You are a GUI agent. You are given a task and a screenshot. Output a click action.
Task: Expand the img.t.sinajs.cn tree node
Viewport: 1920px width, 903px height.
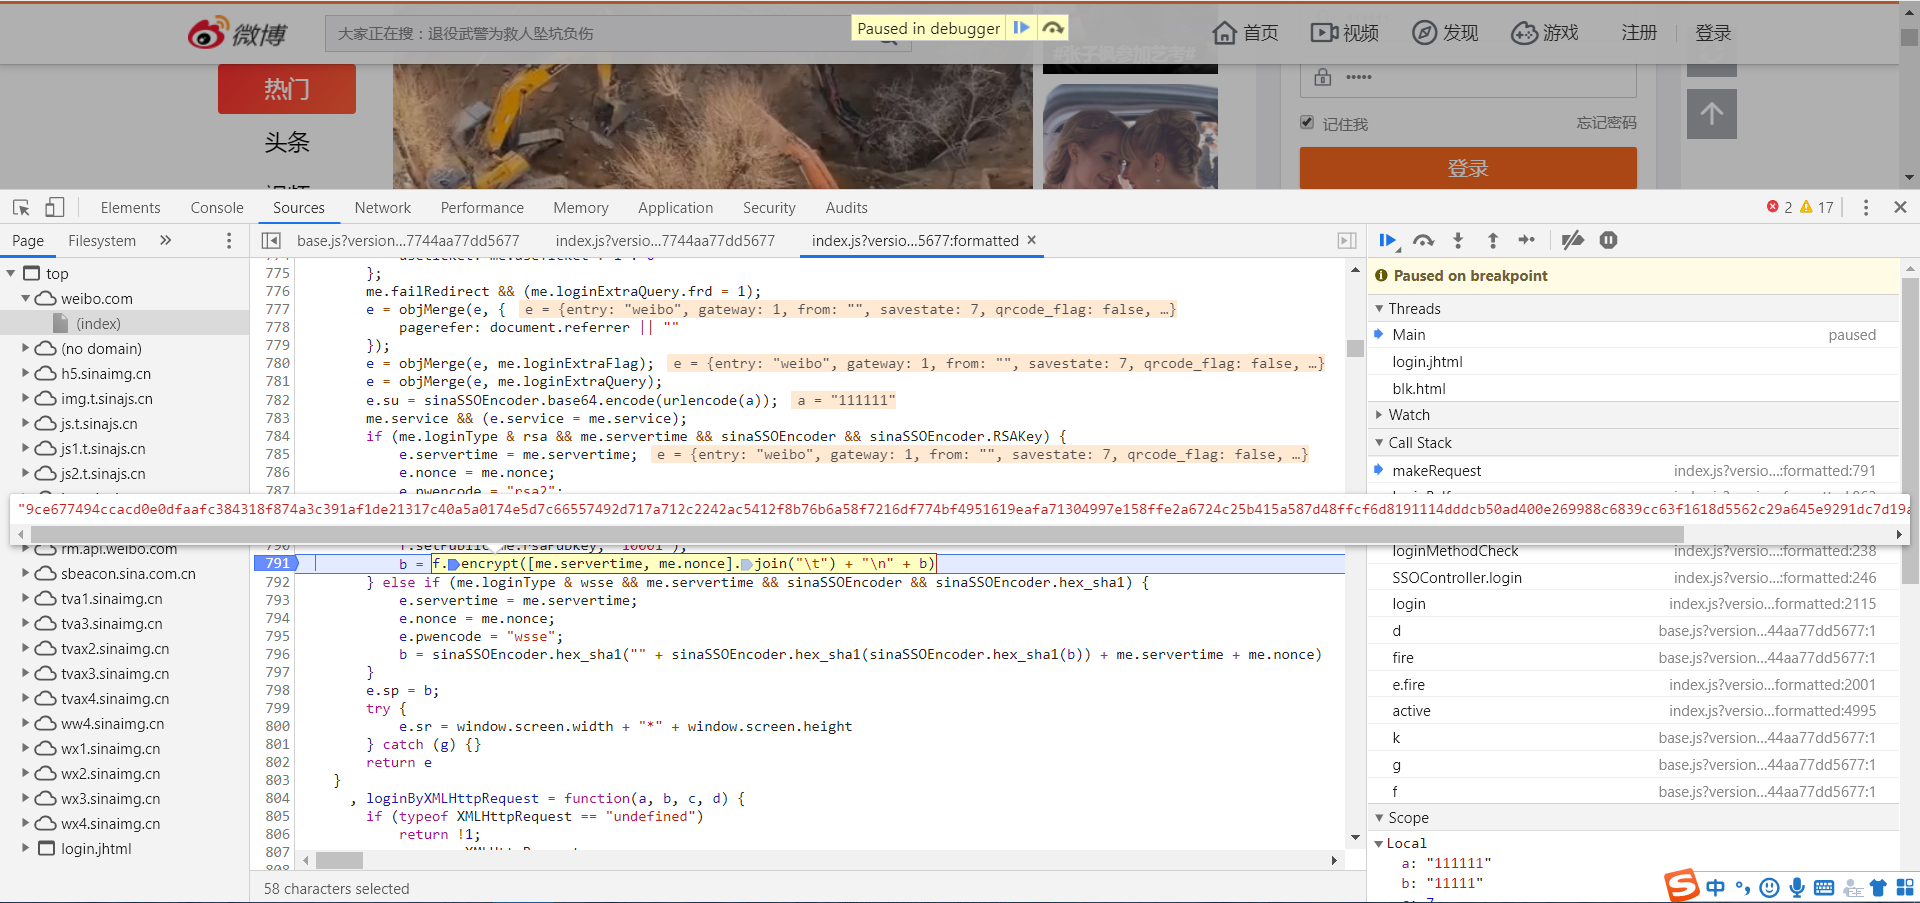pyautogui.click(x=26, y=398)
